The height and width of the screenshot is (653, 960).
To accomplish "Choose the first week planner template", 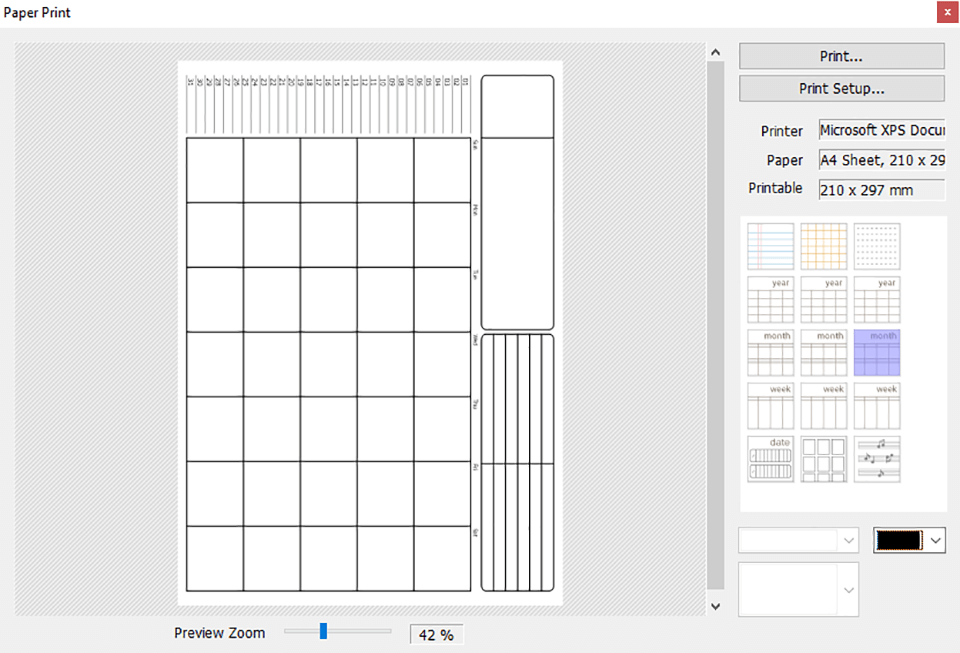I will click(x=770, y=406).
